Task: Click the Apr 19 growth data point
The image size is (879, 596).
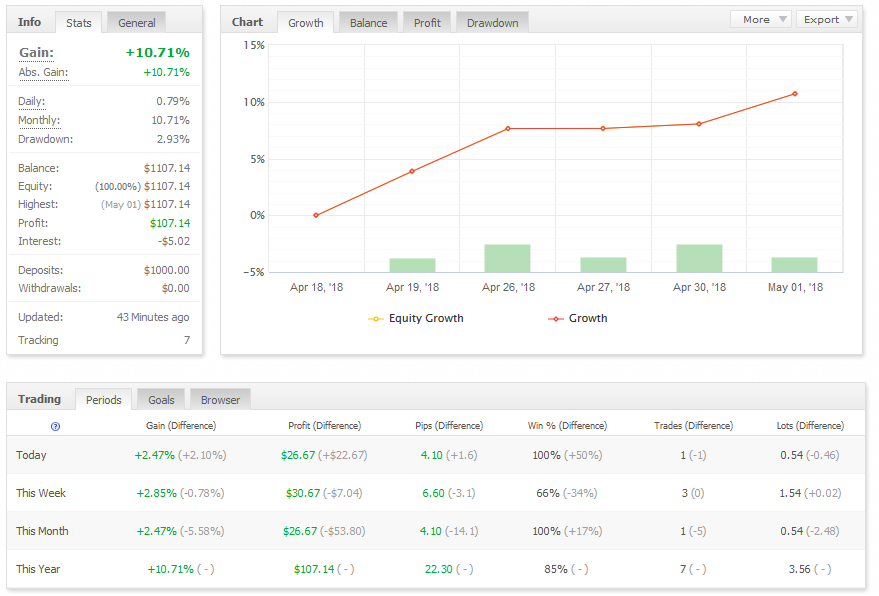Action: point(412,171)
